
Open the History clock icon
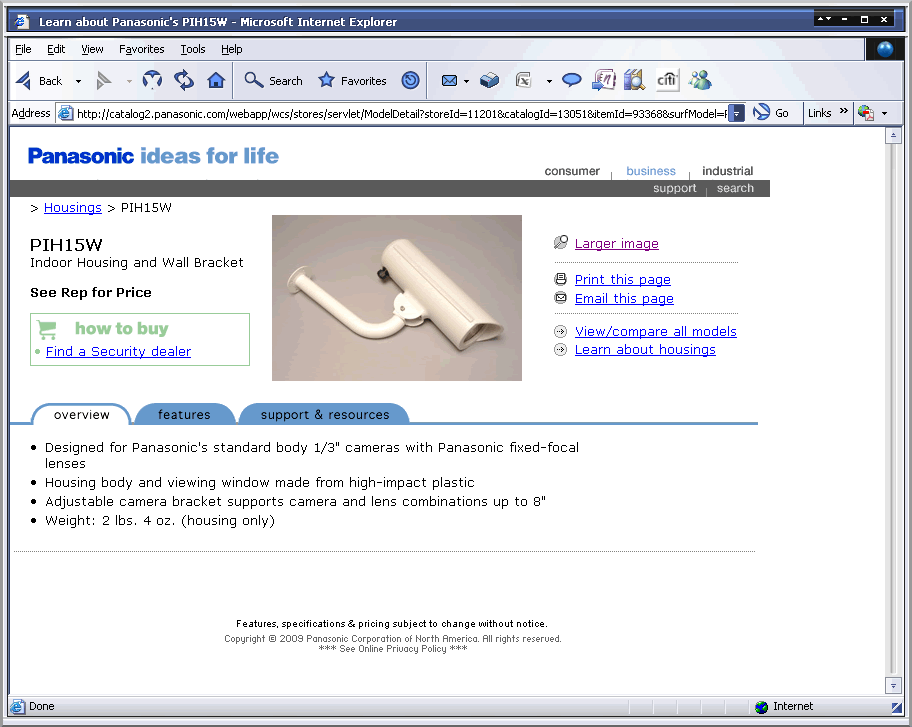pos(411,80)
